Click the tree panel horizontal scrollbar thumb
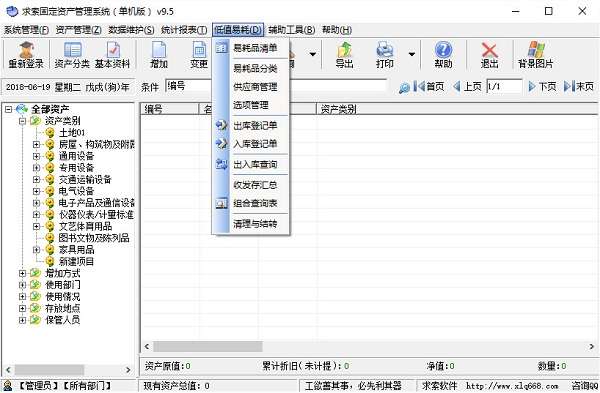 pyautogui.click(x=49, y=370)
